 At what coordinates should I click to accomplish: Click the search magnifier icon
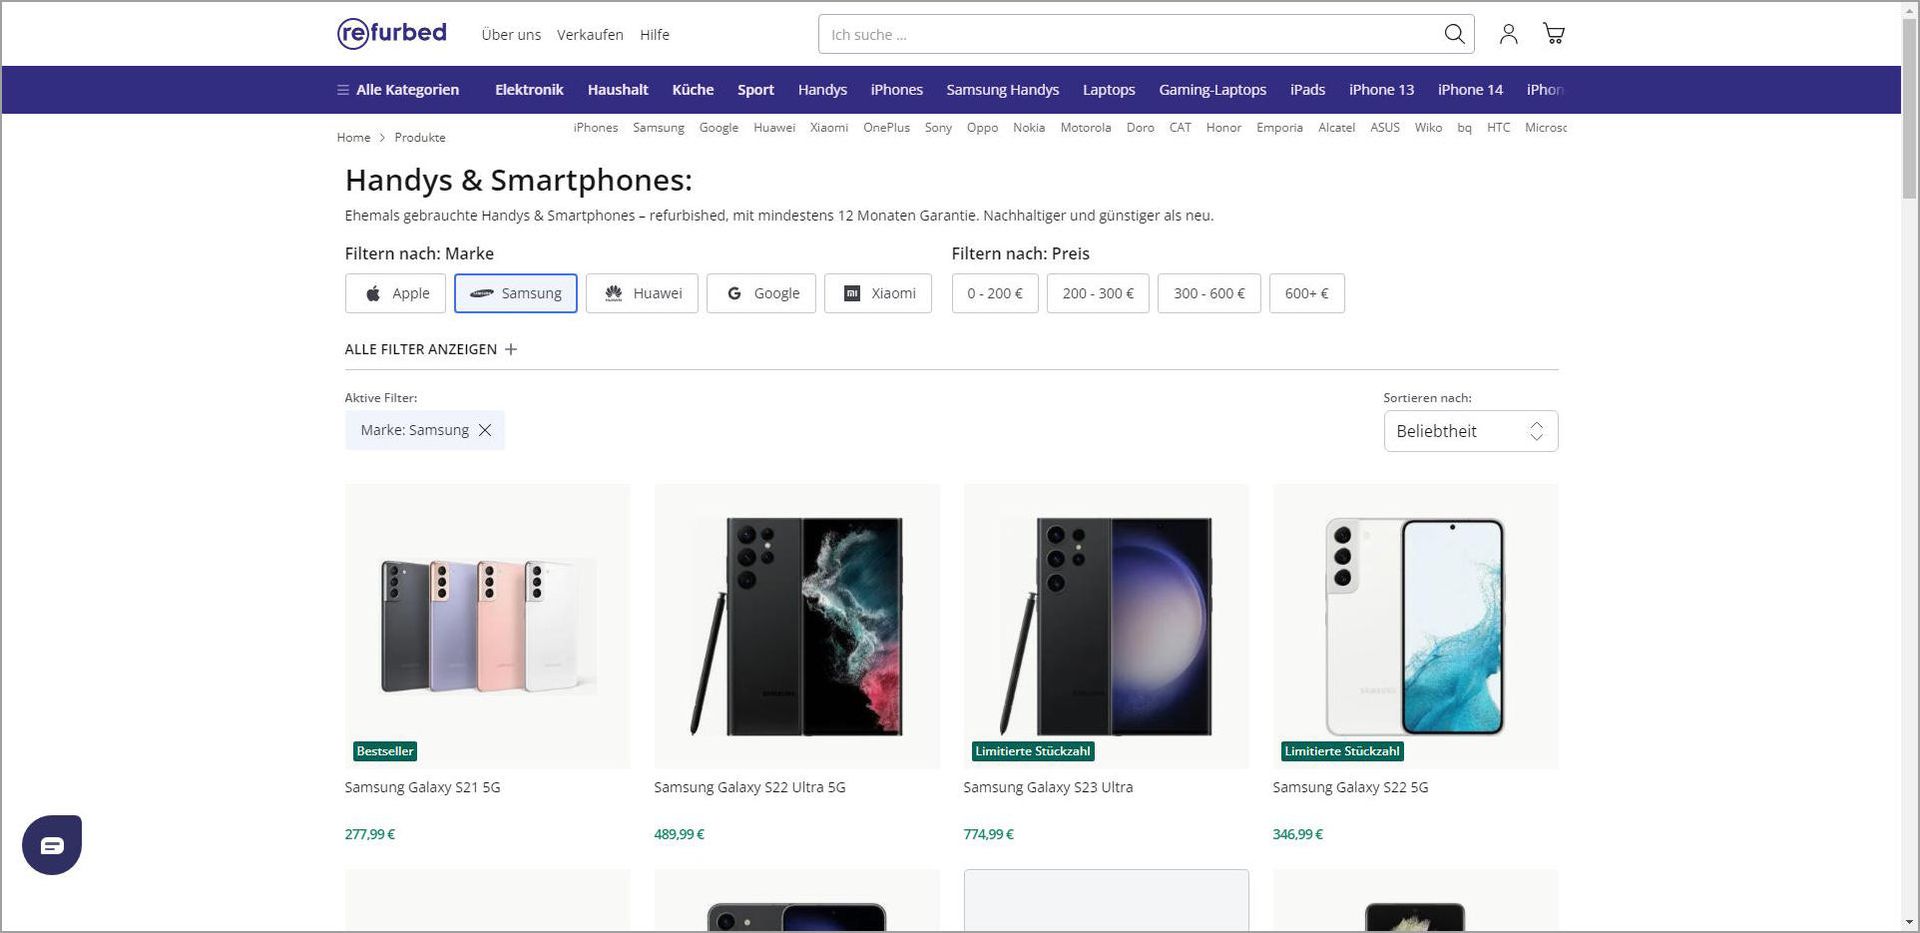coord(1454,34)
